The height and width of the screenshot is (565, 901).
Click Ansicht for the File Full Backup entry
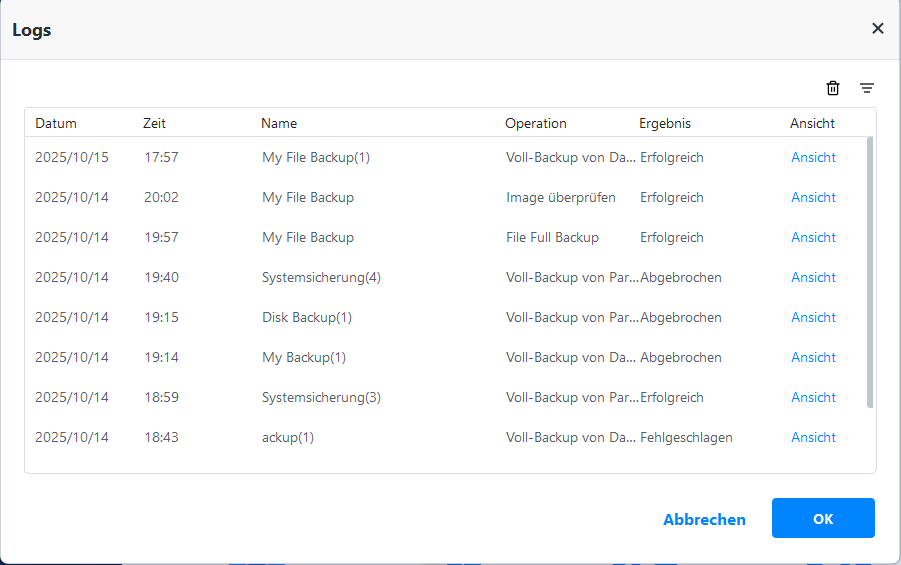click(813, 237)
